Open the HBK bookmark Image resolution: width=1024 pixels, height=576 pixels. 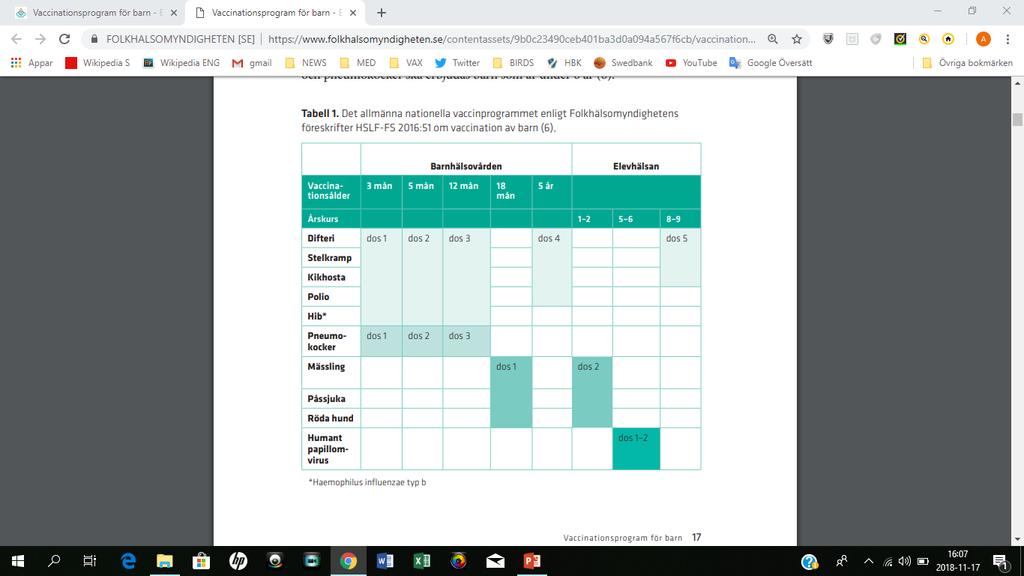click(564, 63)
